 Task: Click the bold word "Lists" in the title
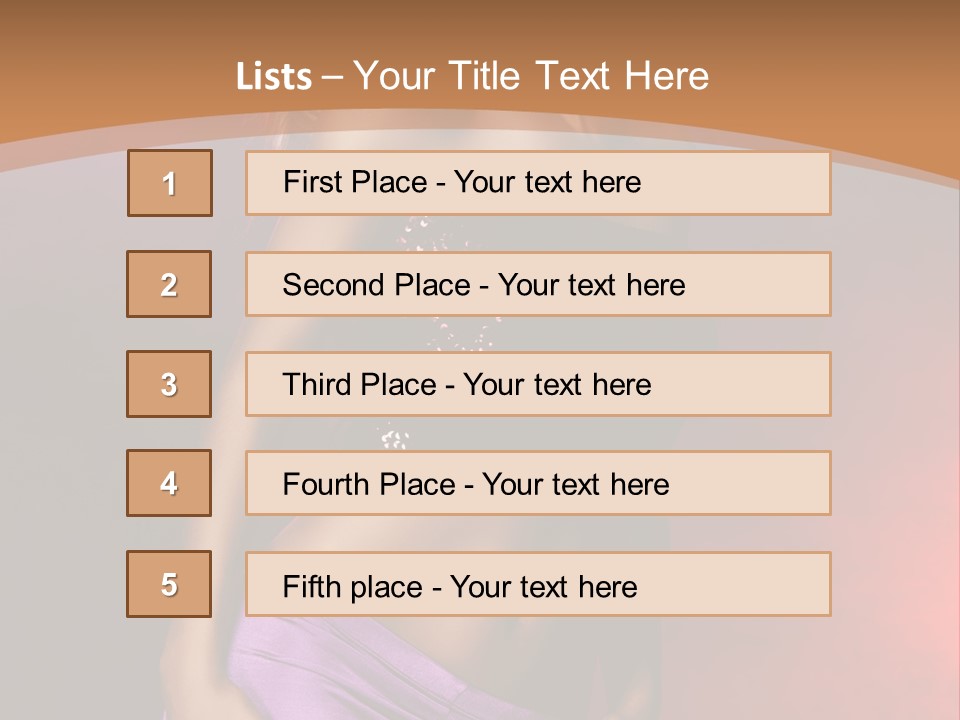274,77
